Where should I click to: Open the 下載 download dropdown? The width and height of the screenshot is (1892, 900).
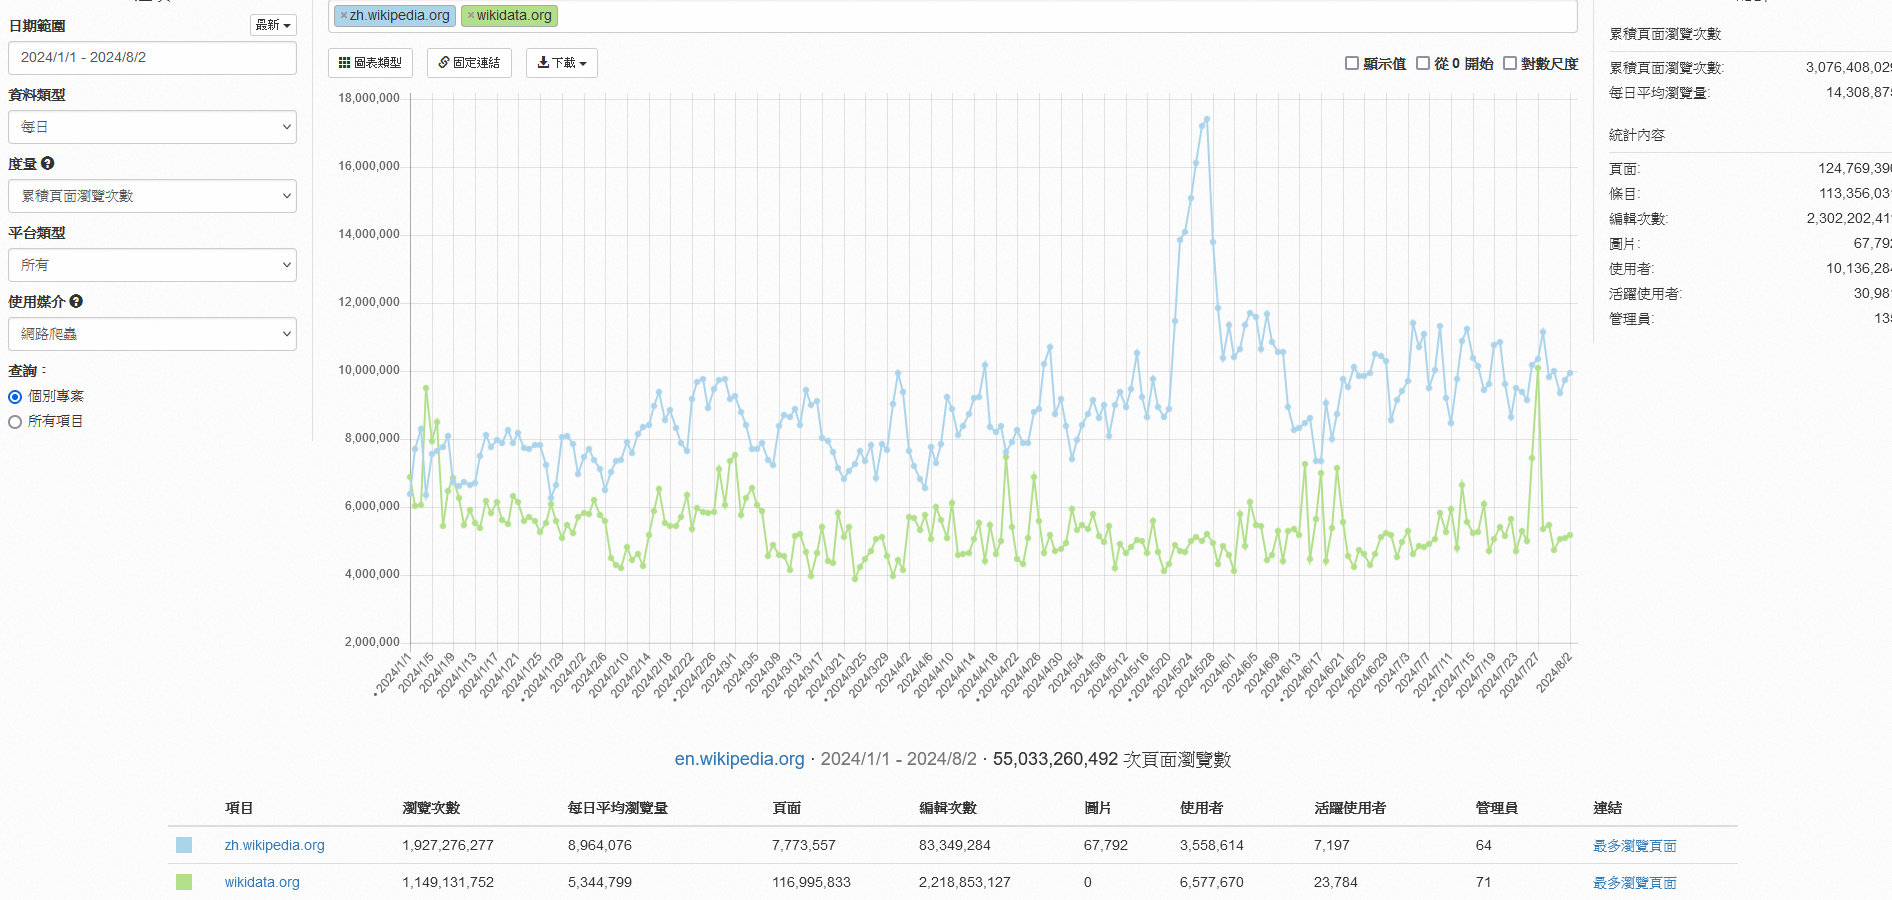click(562, 63)
